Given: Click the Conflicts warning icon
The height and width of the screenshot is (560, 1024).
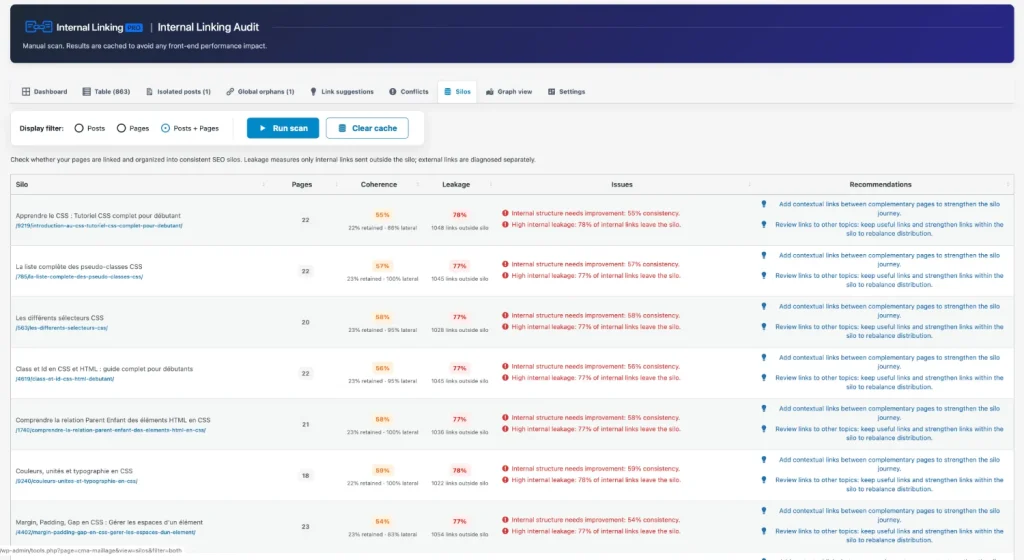Looking at the screenshot, I should (x=392, y=92).
